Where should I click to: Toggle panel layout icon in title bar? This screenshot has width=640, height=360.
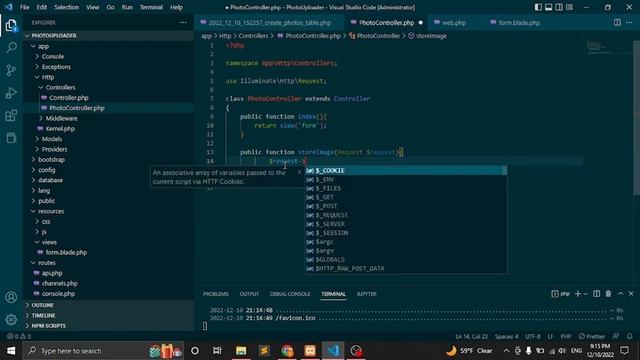pos(549,7)
